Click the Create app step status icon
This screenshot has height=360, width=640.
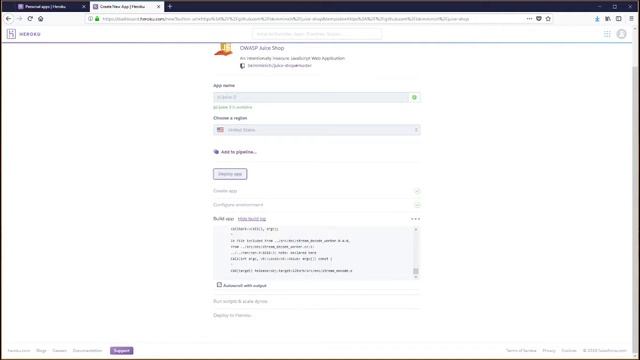[x=417, y=191]
